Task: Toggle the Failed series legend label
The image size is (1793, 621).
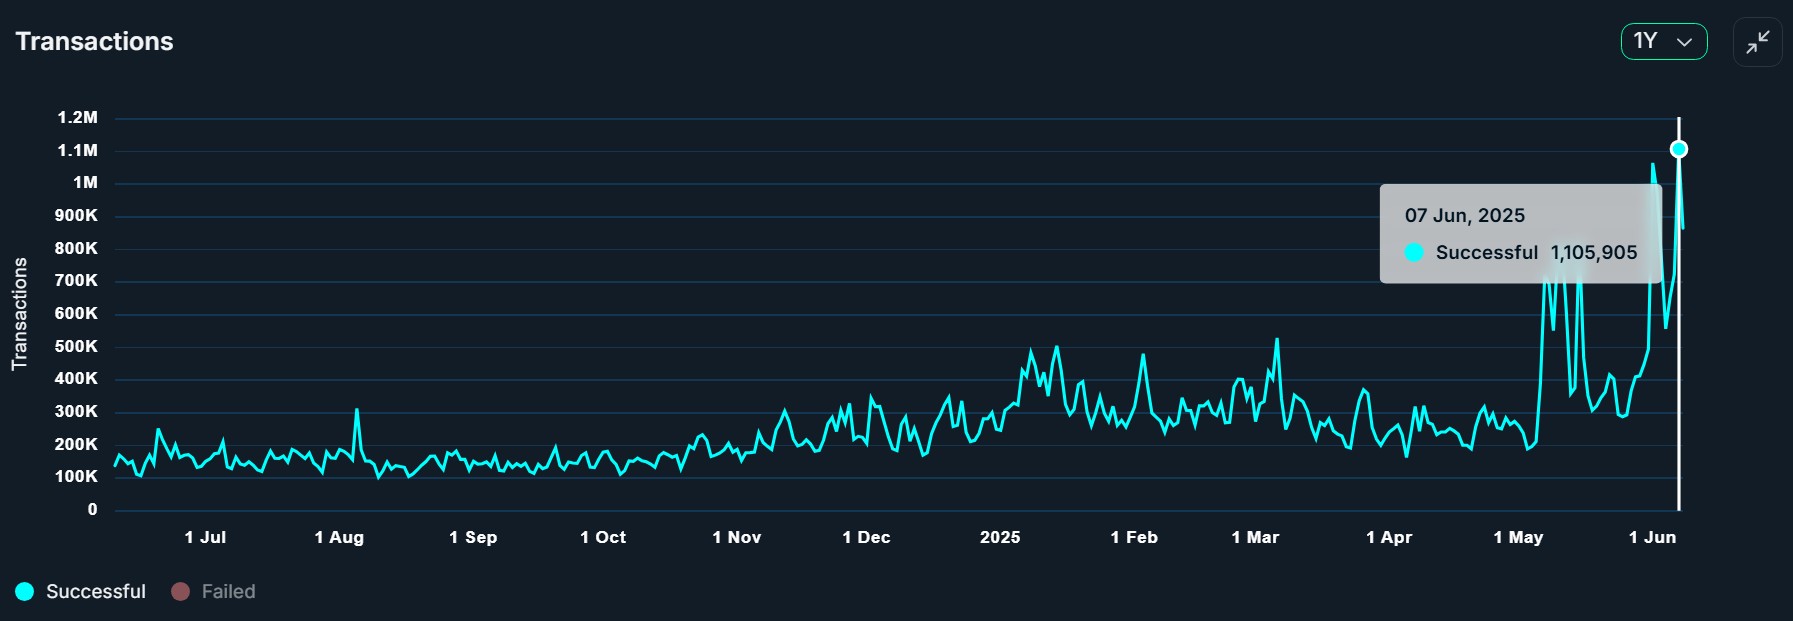Action: point(228,591)
